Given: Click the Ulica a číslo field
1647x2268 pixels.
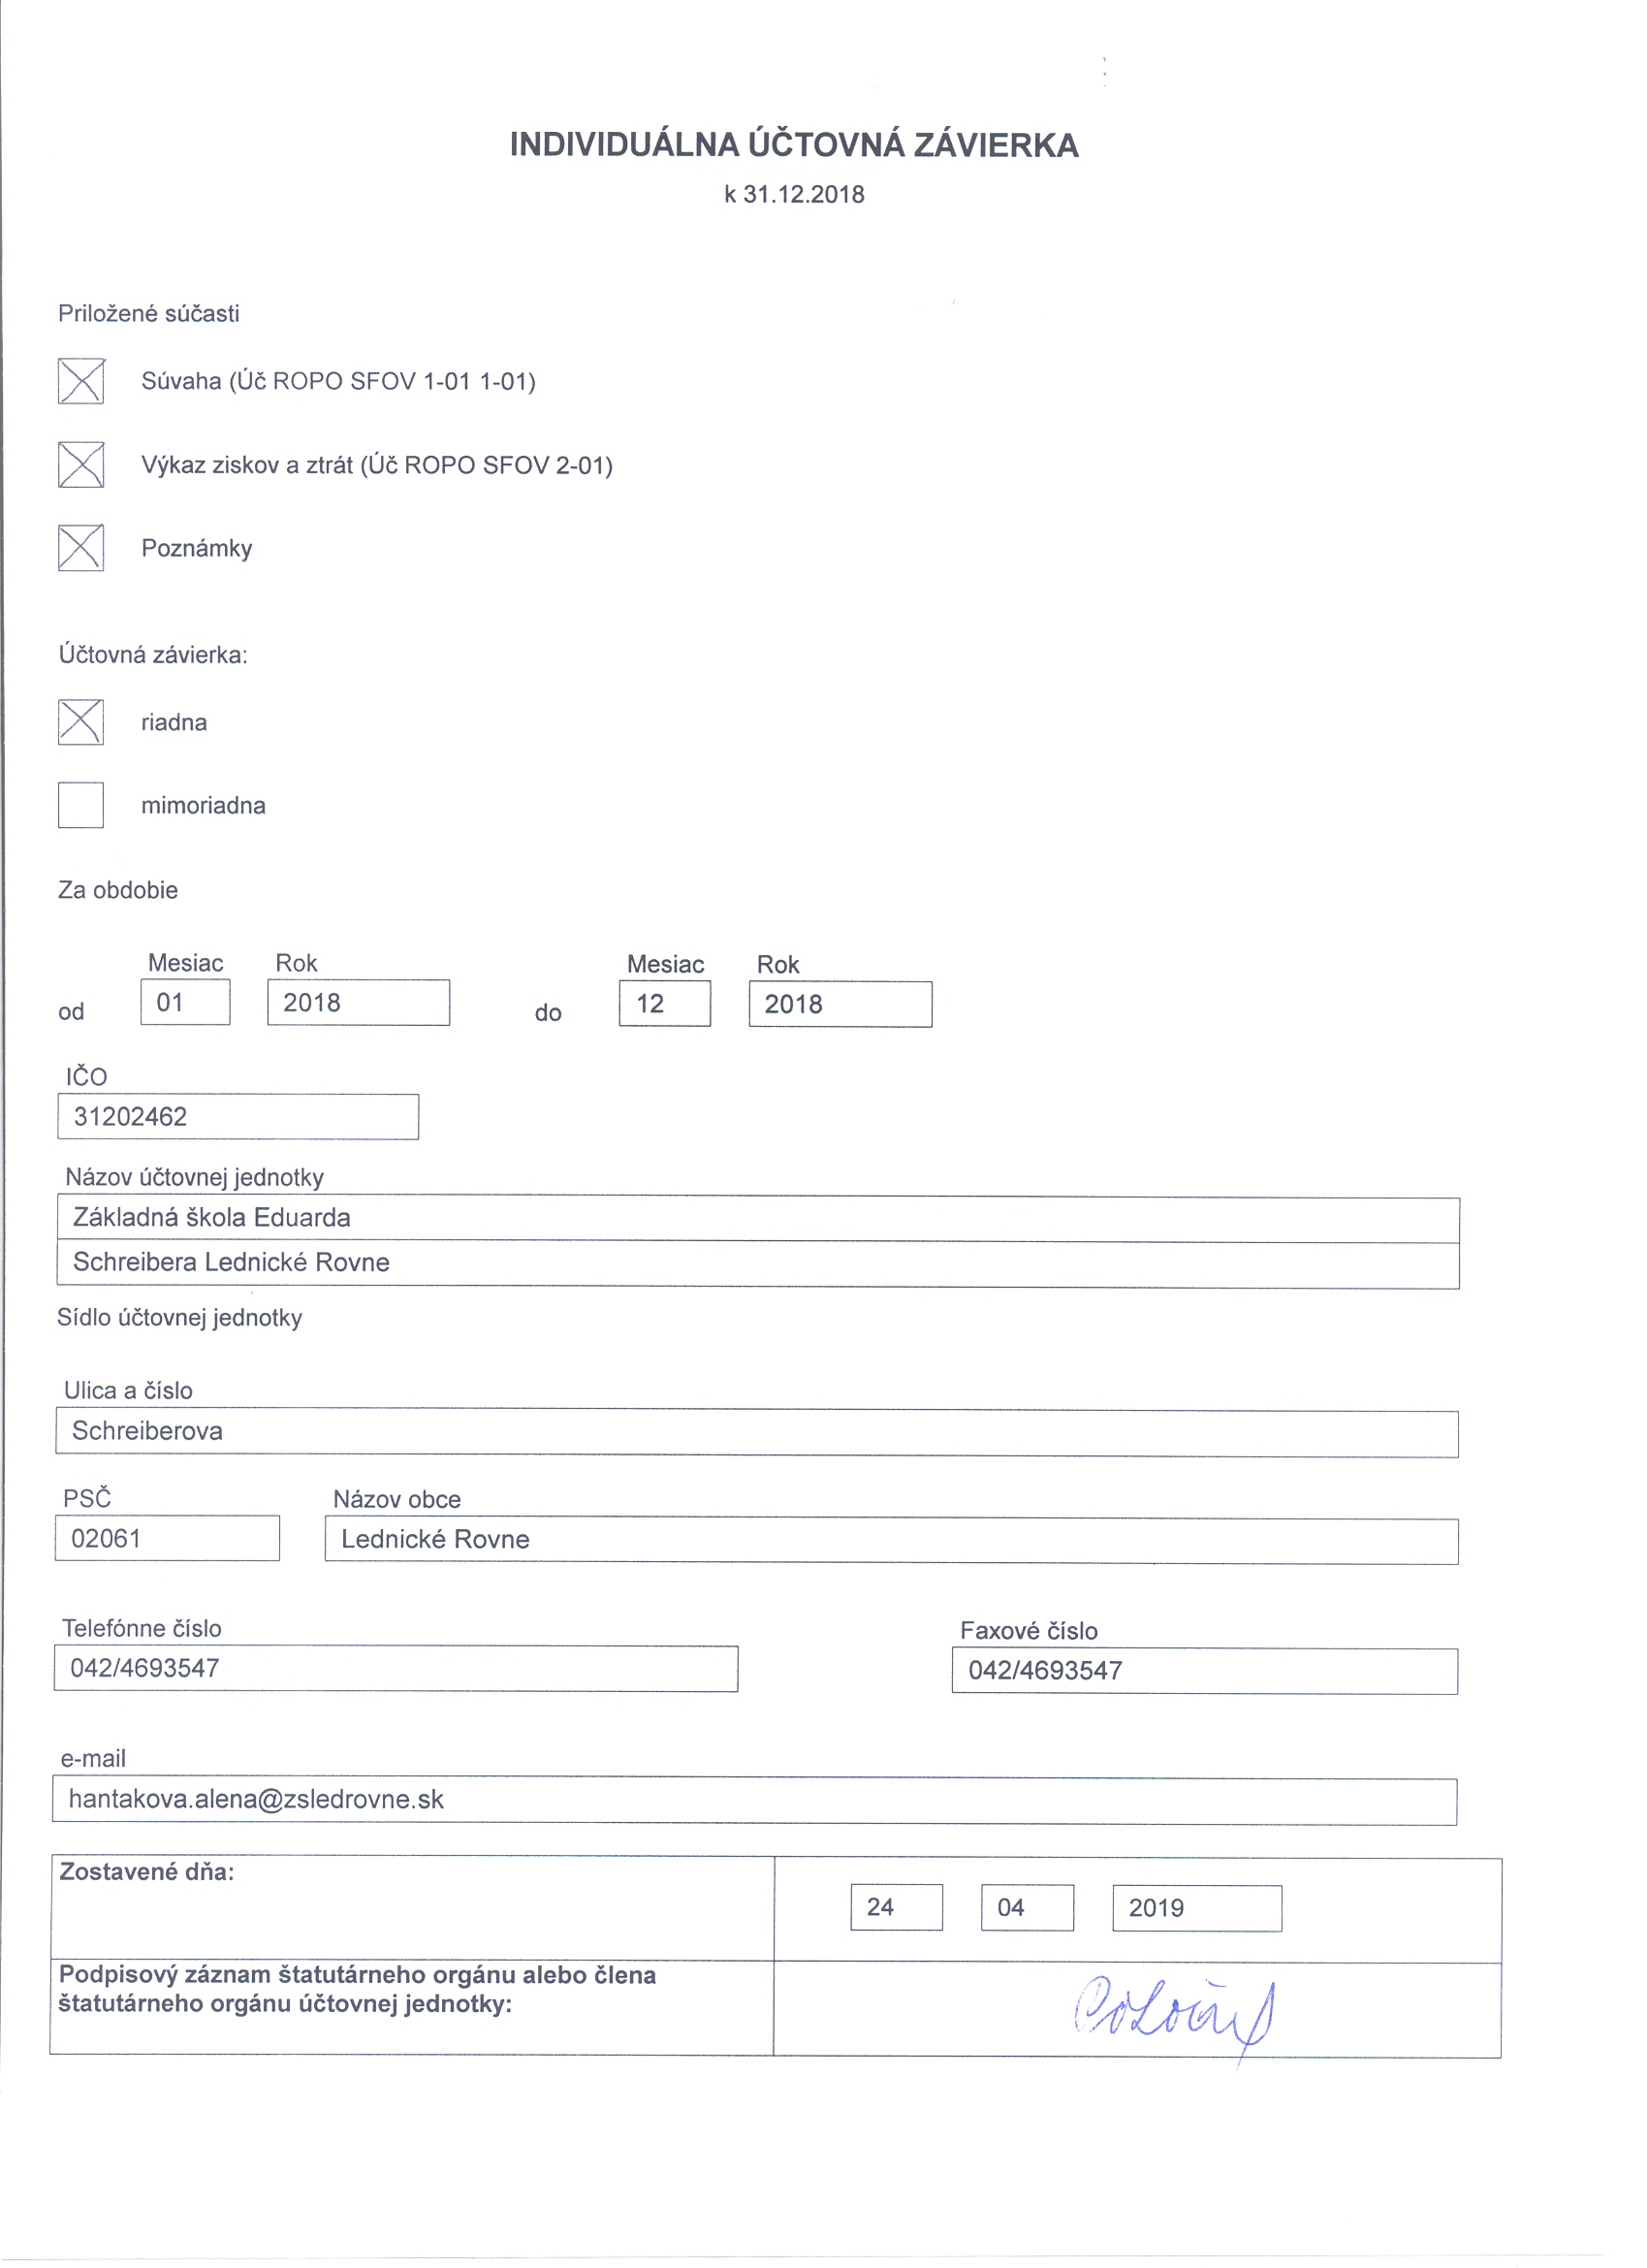Looking at the screenshot, I should point(757,1433).
